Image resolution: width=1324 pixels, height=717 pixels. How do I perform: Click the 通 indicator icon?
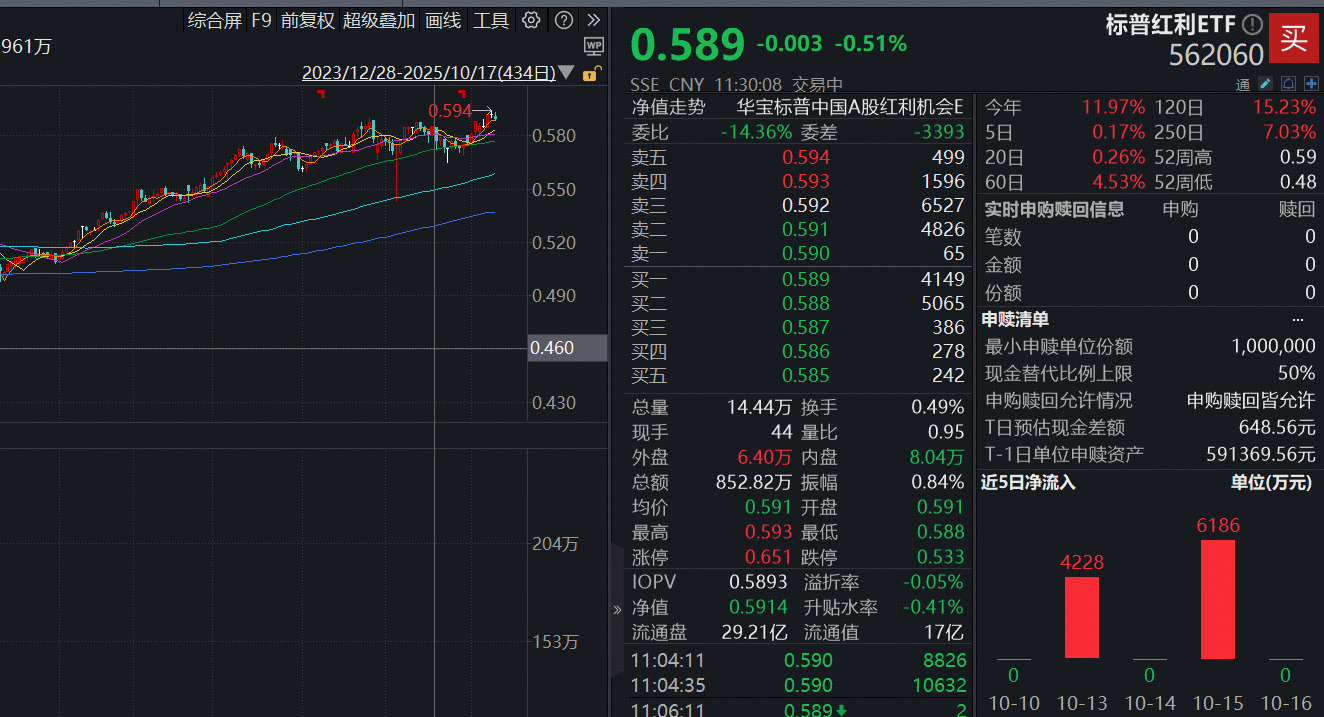click(1243, 84)
